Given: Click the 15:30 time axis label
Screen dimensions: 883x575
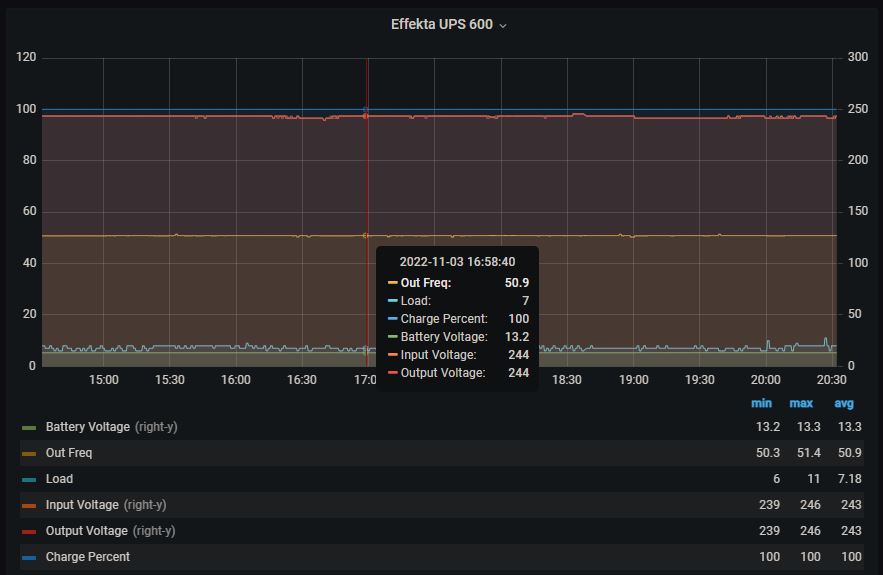Looking at the screenshot, I should tap(170, 380).
